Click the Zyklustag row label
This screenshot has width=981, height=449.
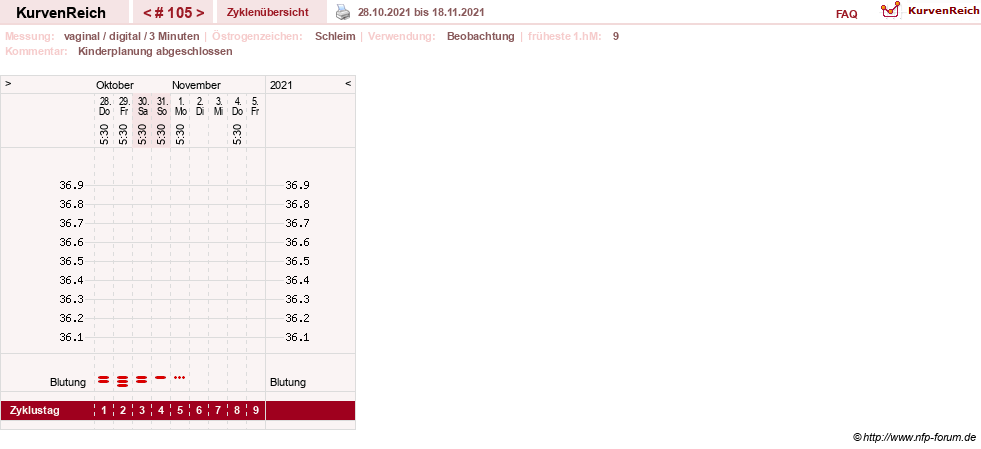tap(34, 411)
